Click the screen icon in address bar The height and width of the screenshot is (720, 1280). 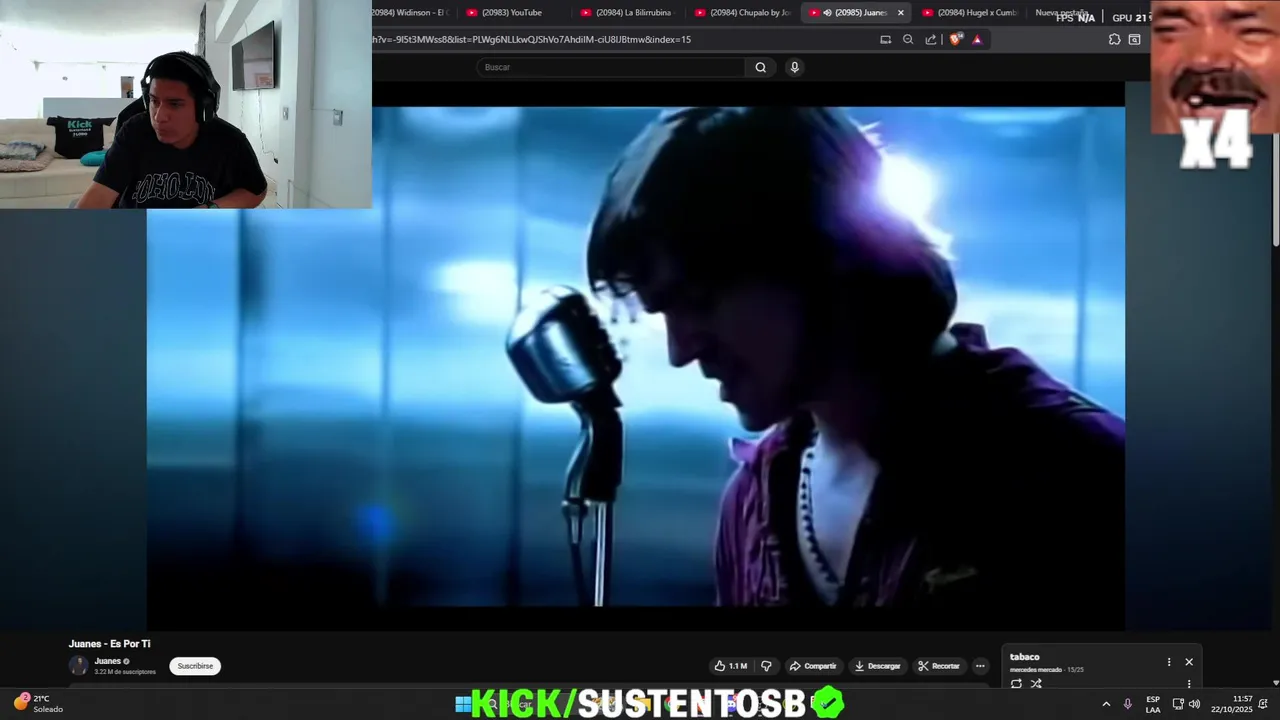pyautogui.click(x=885, y=39)
